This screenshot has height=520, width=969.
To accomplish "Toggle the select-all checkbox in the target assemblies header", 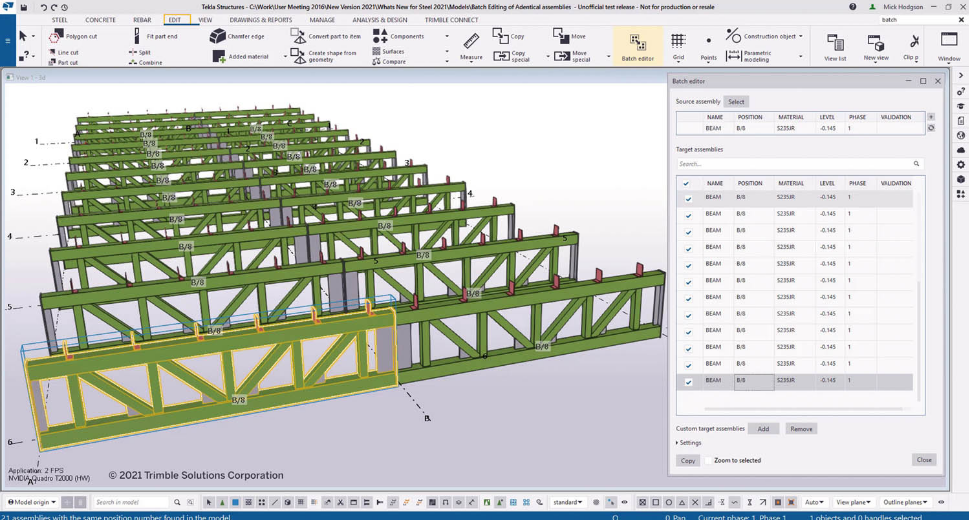I will 686,184.
